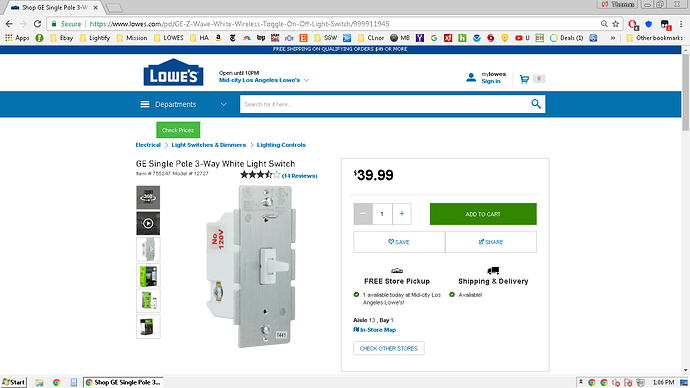Click the mylowes account person icon
690x388 pixels.
471,78
